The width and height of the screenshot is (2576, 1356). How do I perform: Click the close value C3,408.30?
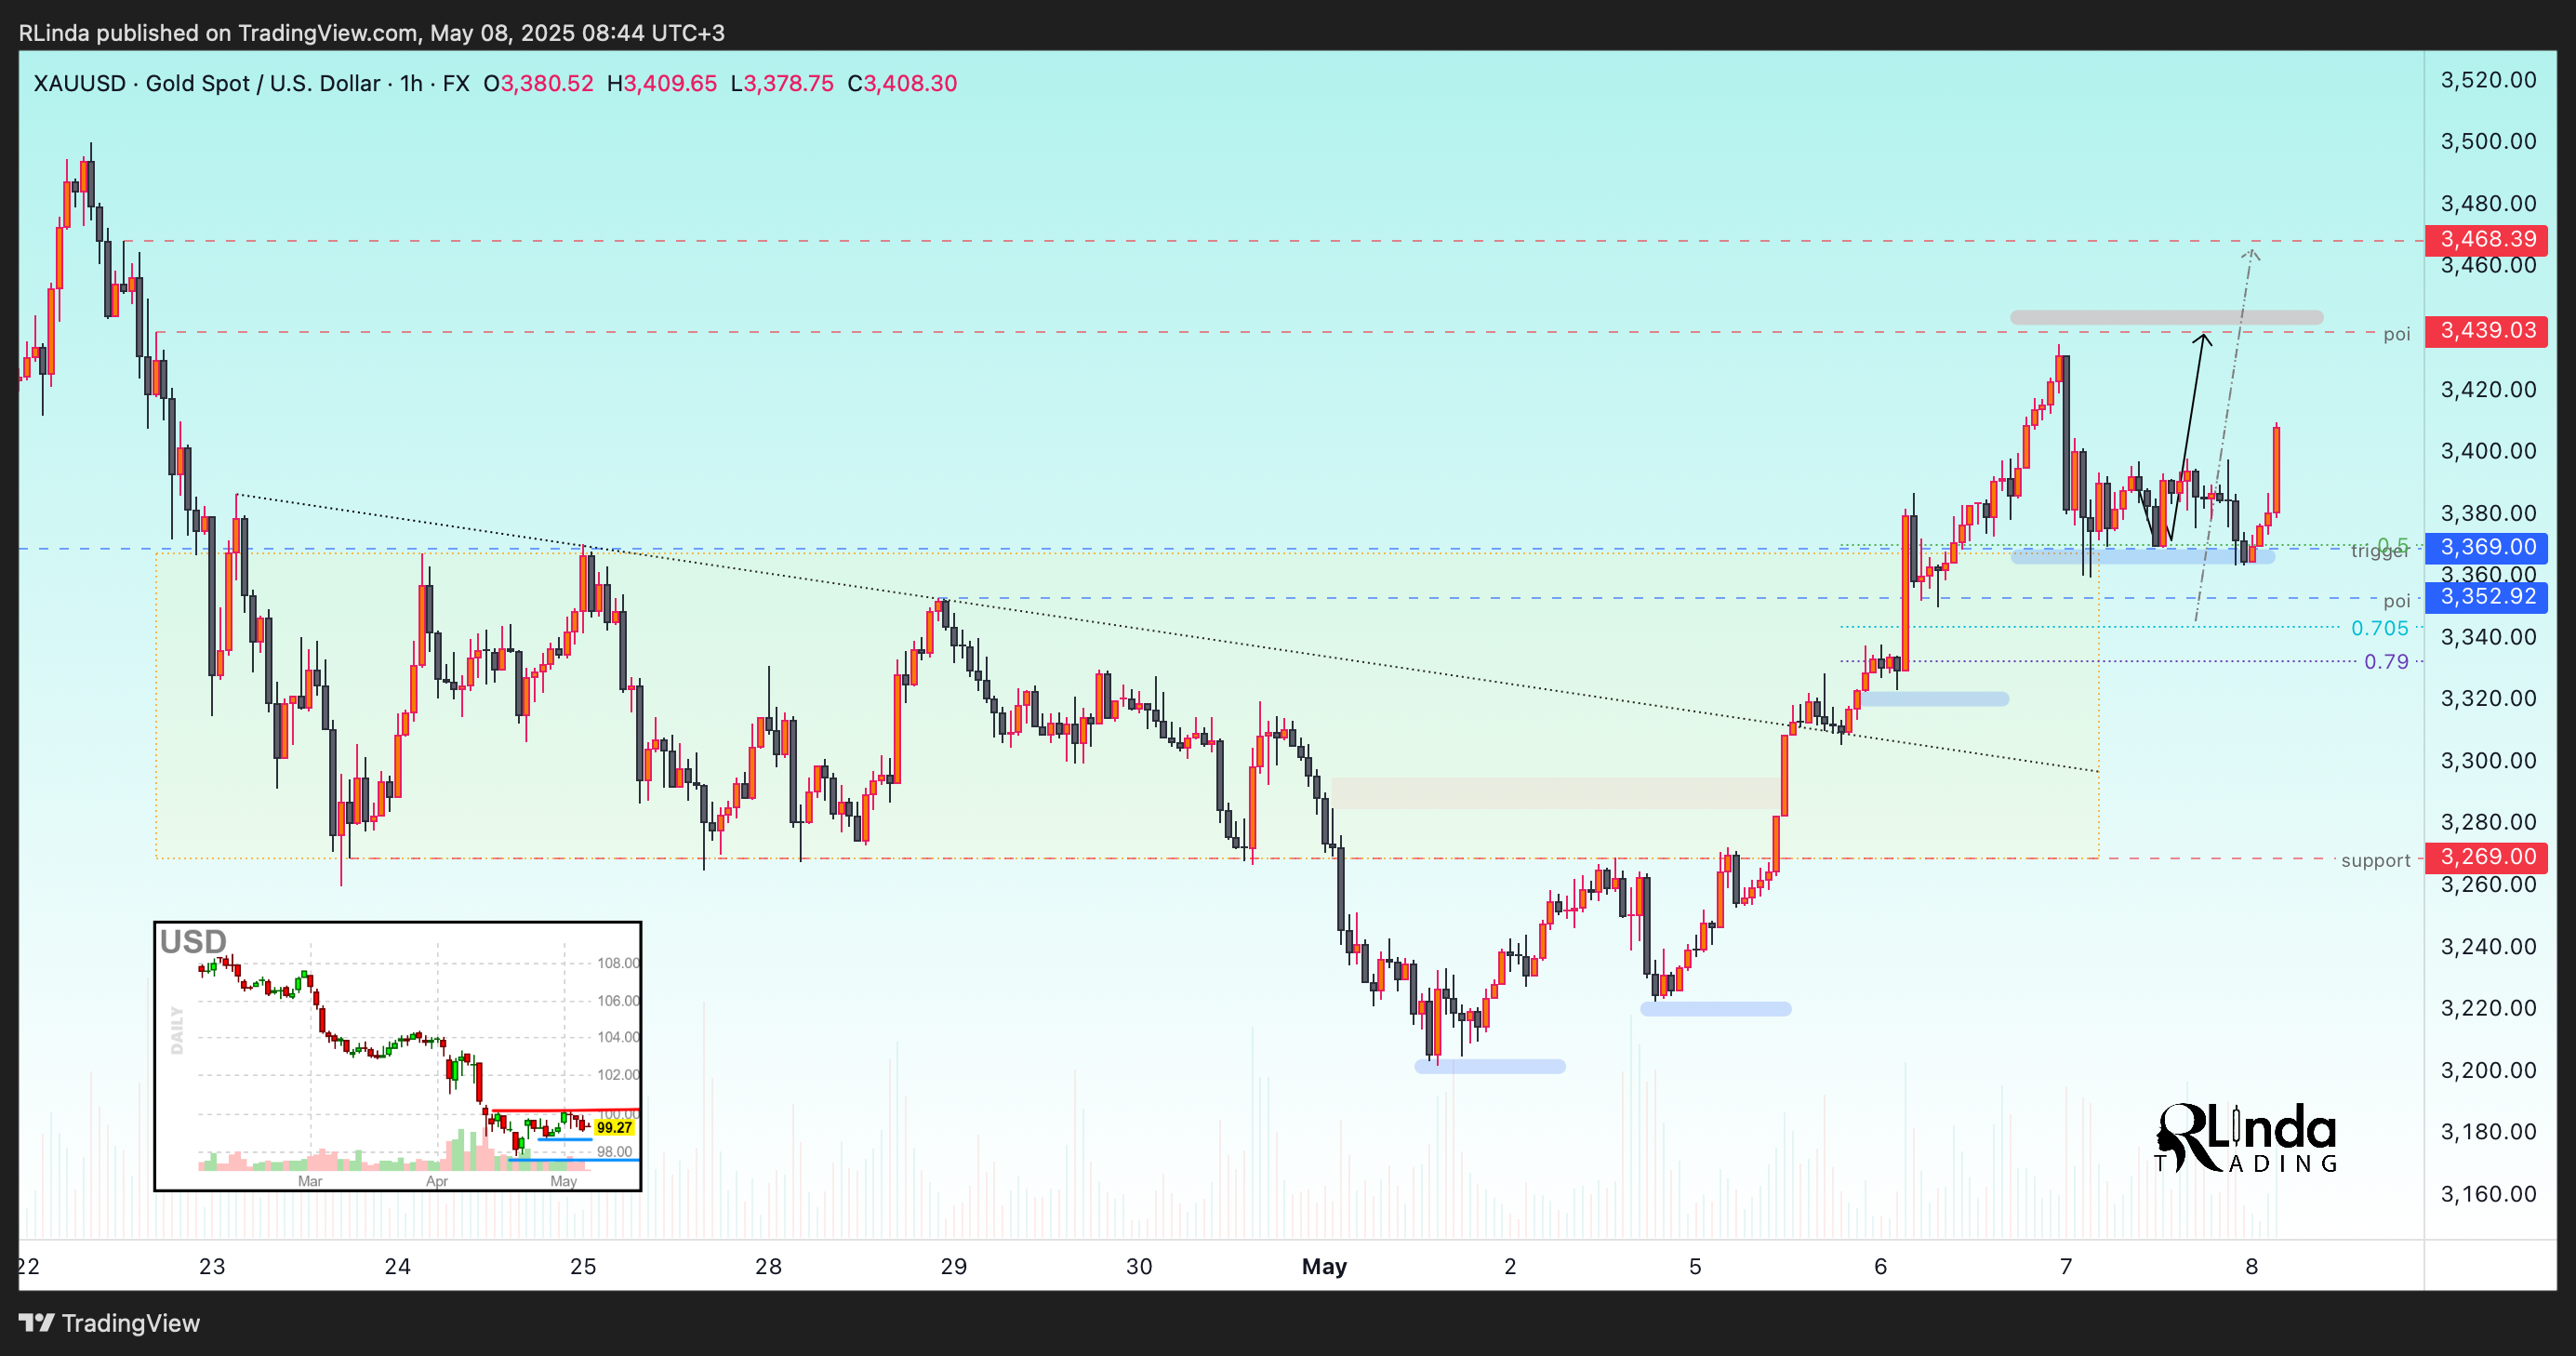click(x=902, y=83)
